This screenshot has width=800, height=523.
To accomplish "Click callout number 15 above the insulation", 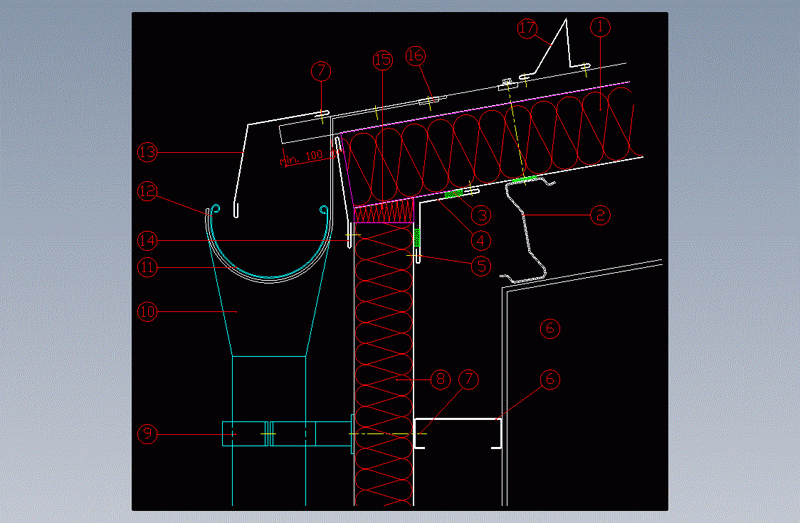I will [382, 62].
